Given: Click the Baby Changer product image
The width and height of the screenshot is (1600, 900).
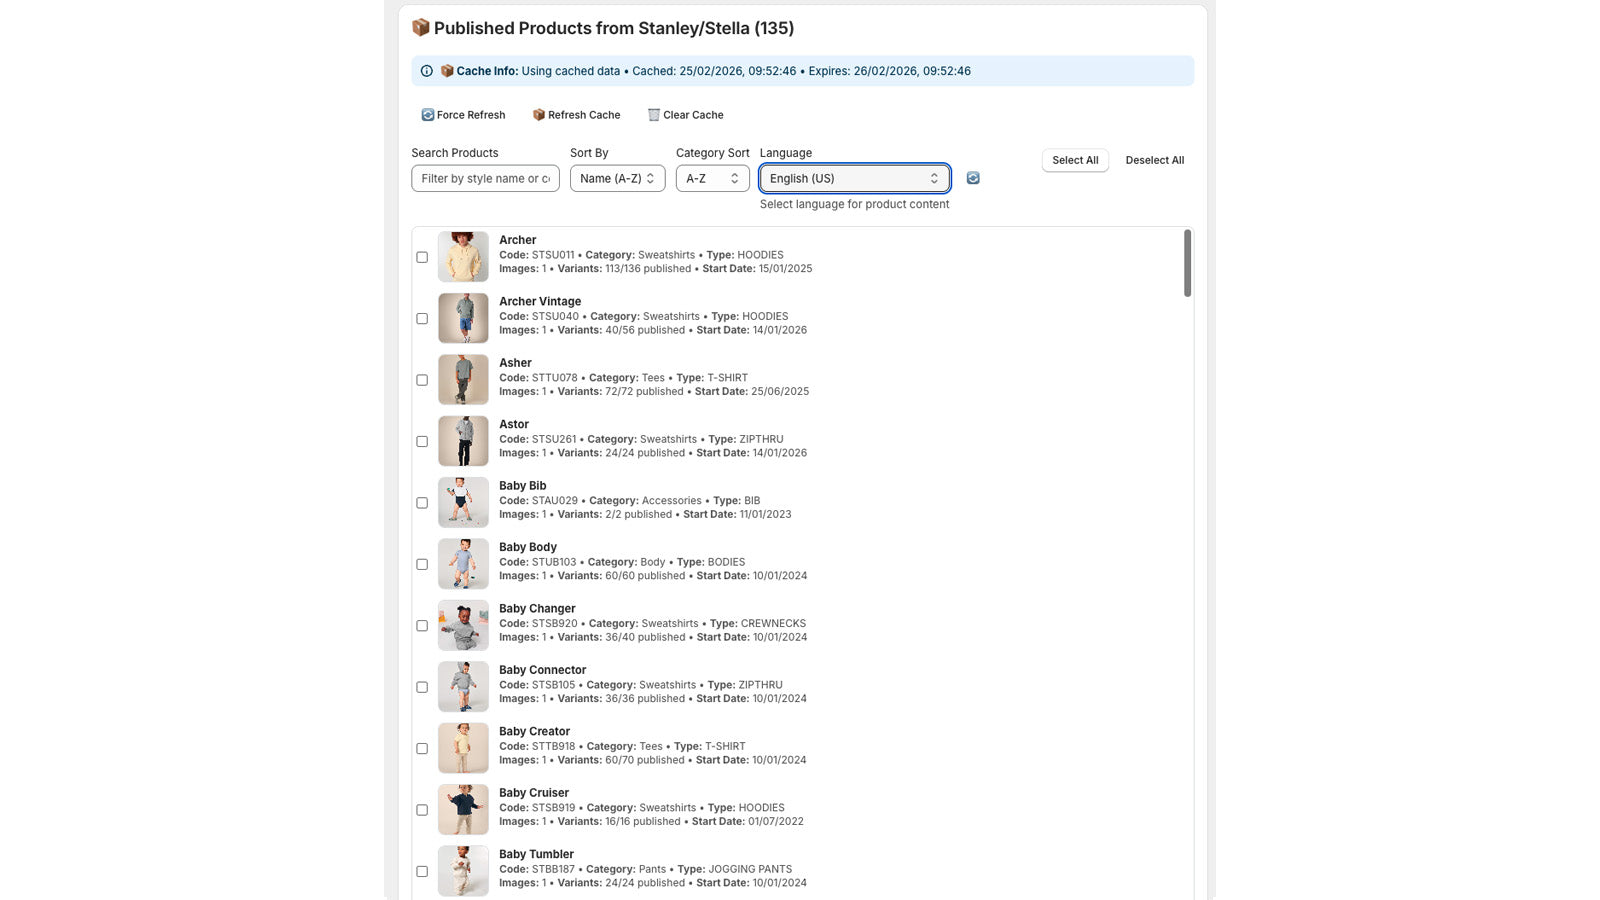Looking at the screenshot, I should click(463, 626).
